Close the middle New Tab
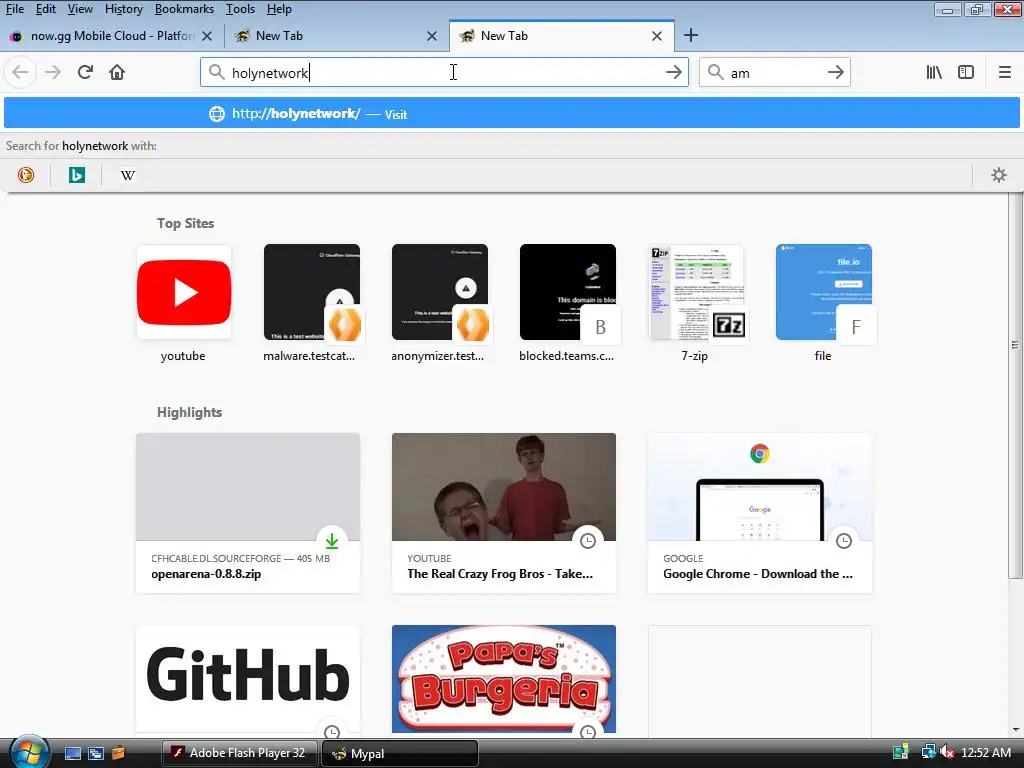 432,36
